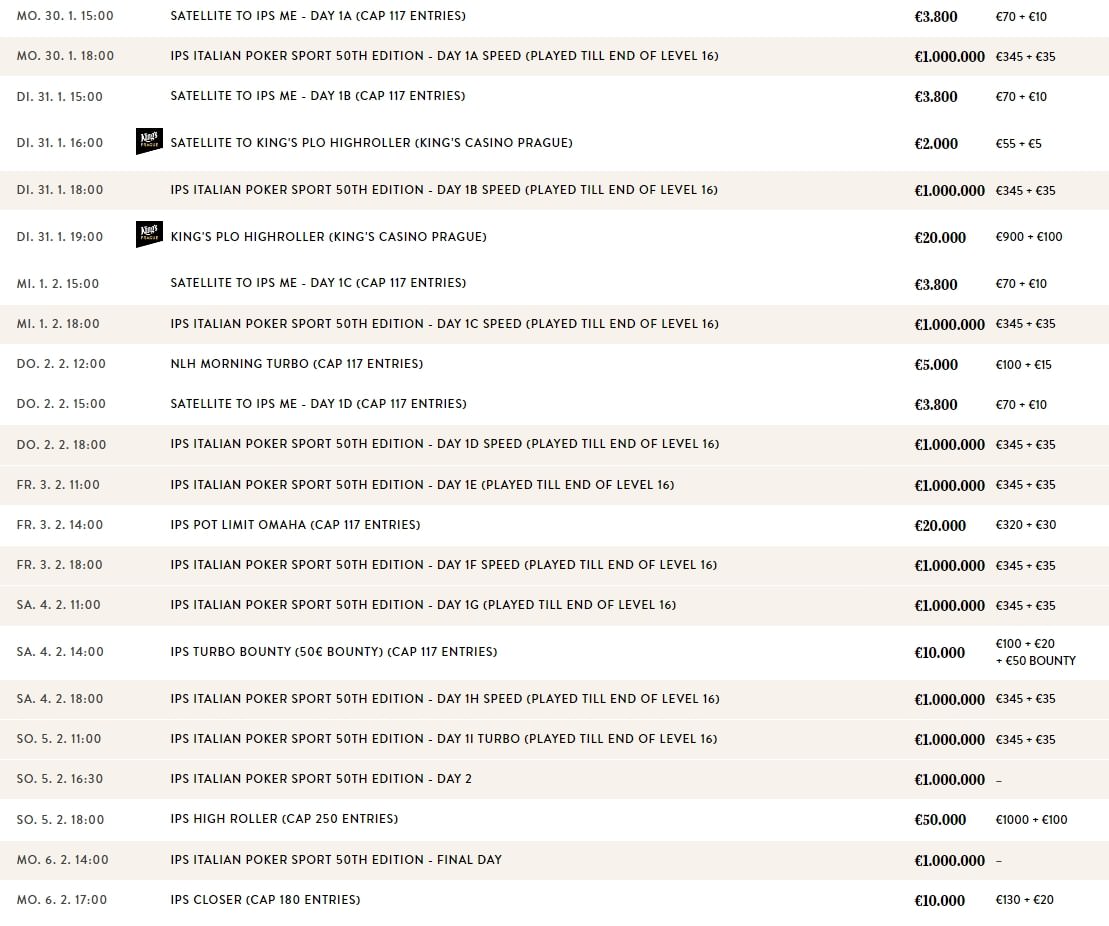Open King's PLO Highroller event title
Image resolution: width=1109 pixels, height=926 pixels.
coord(328,237)
